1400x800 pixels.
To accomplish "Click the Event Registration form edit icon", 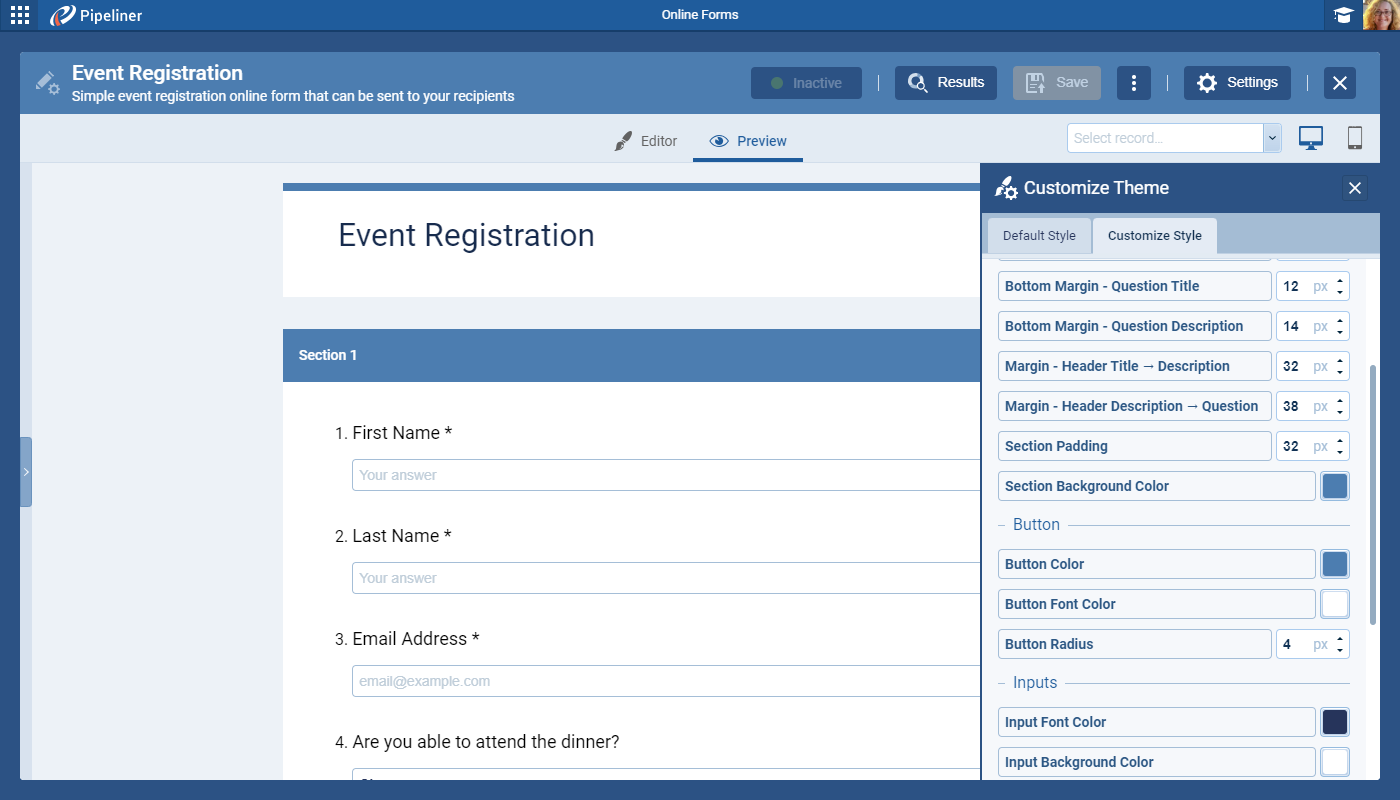I will point(47,83).
